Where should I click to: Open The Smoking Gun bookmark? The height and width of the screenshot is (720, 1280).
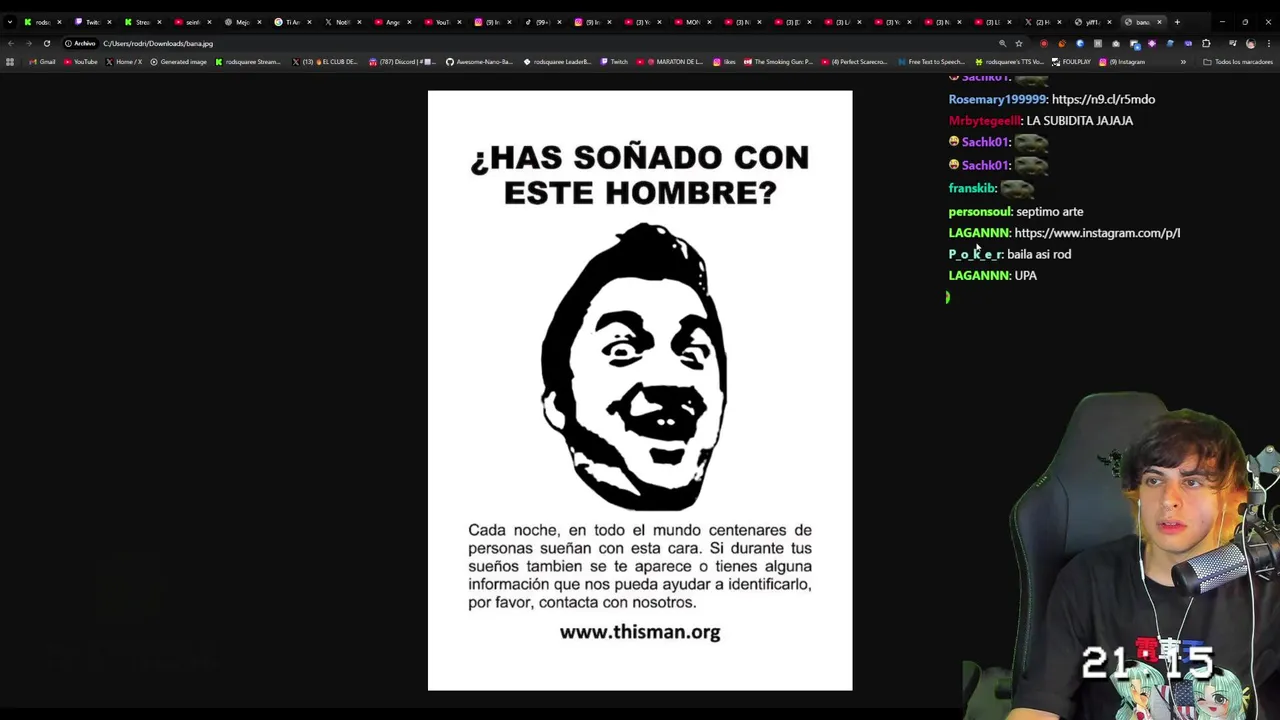point(778,62)
